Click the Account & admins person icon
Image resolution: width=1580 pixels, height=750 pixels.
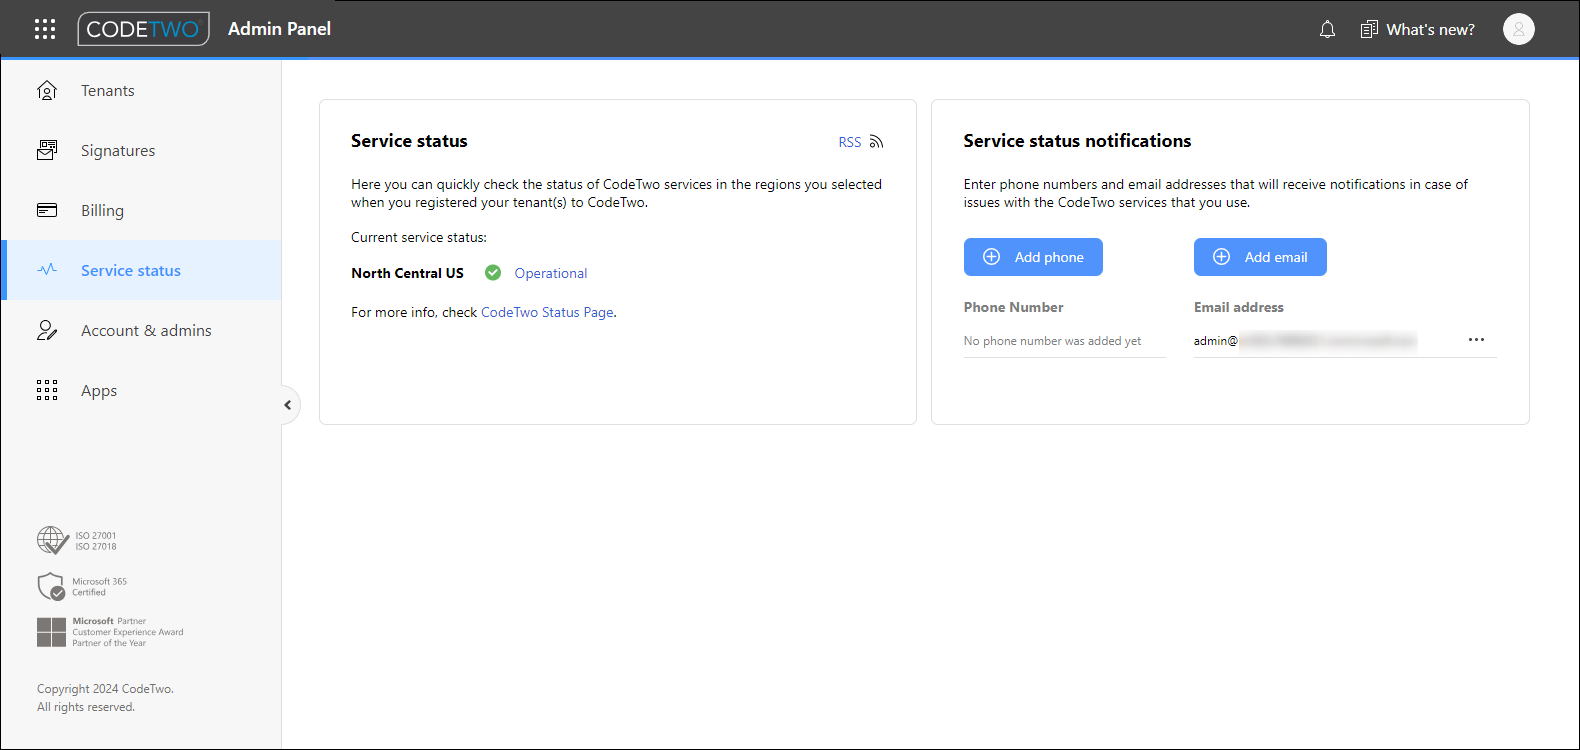(x=47, y=330)
